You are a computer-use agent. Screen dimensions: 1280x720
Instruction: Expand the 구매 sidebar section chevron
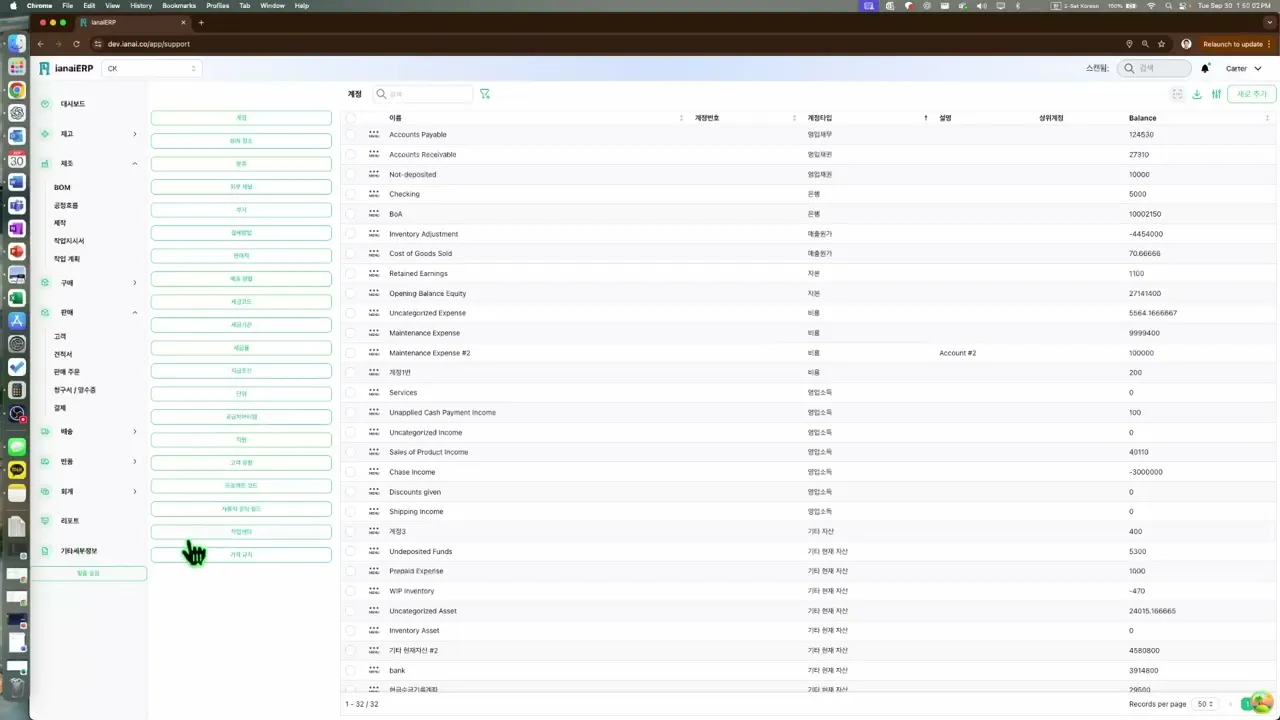point(135,283)
